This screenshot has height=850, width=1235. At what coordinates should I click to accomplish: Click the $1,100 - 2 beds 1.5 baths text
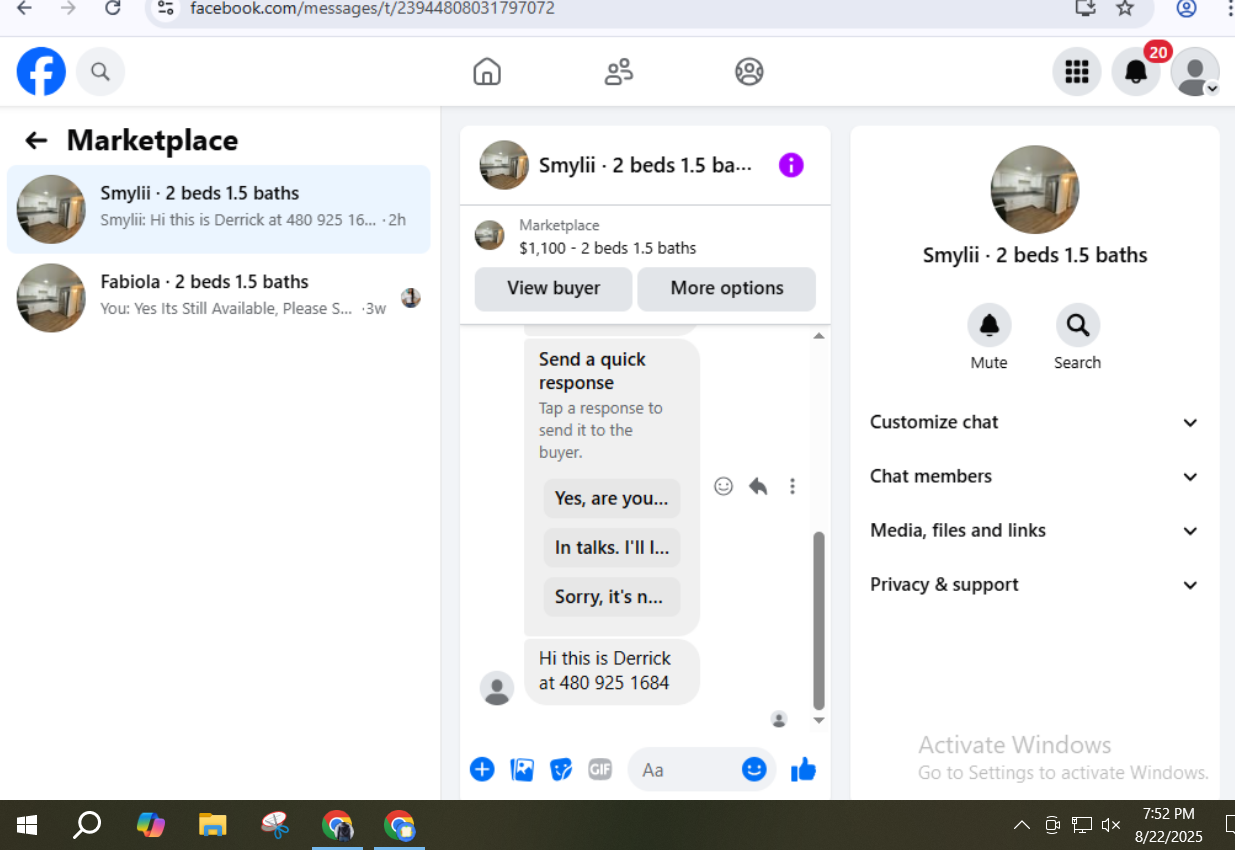[608, 248]
